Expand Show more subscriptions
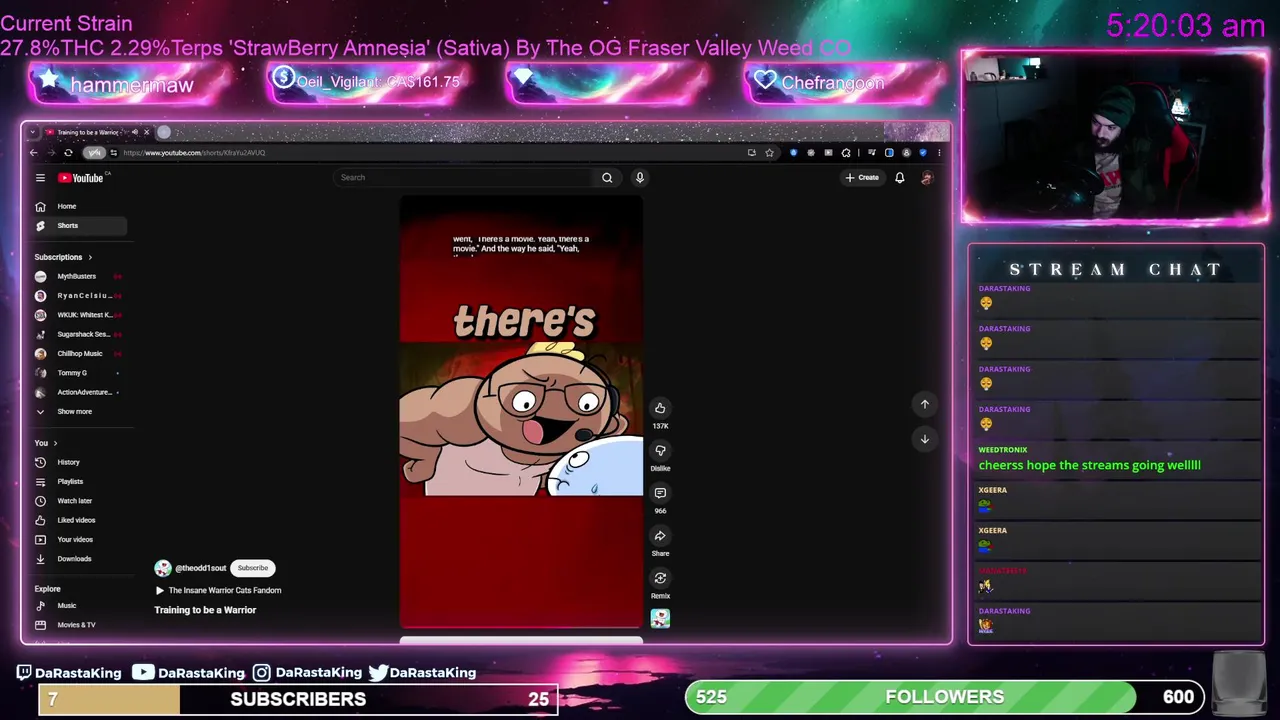Screen dimensions: 1280x720 point(78,412)
